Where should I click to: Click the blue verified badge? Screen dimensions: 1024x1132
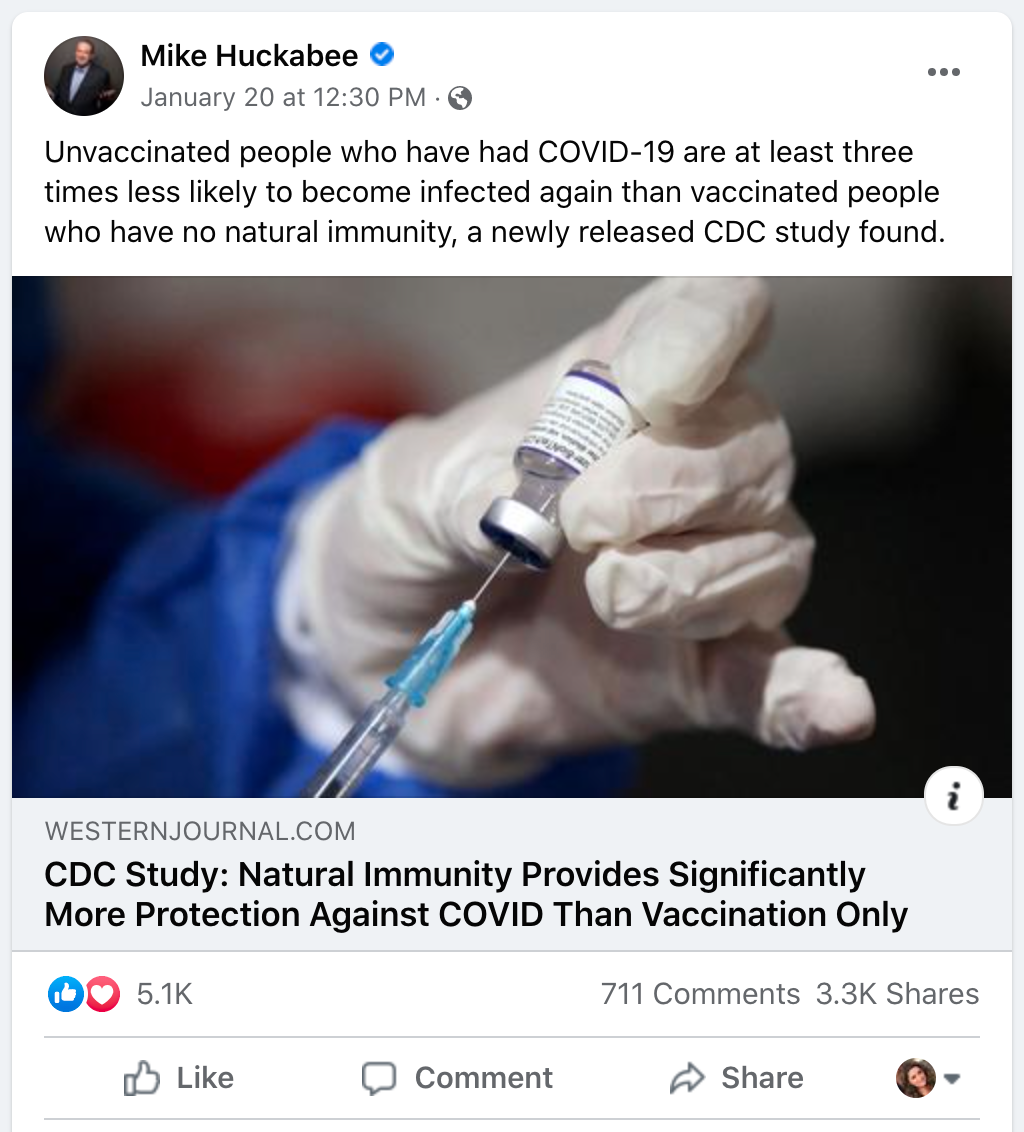382,55
